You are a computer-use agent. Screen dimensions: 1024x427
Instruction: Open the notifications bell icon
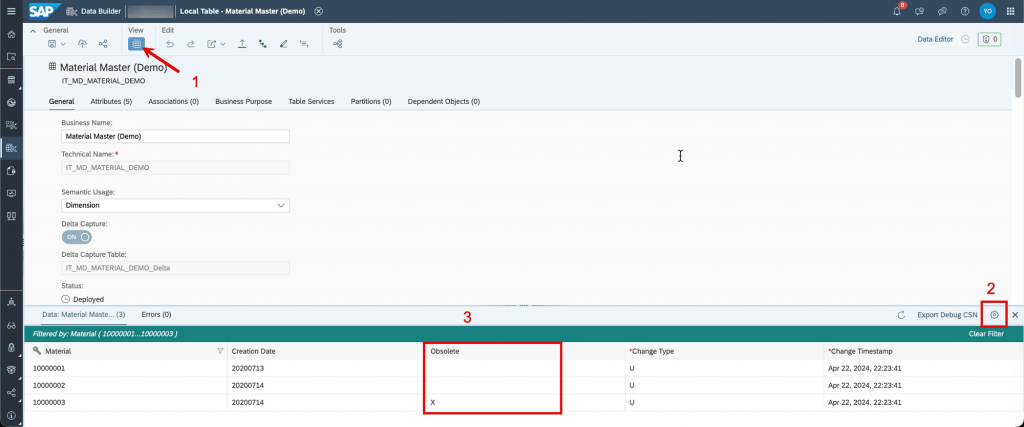[x=897, y=11]
